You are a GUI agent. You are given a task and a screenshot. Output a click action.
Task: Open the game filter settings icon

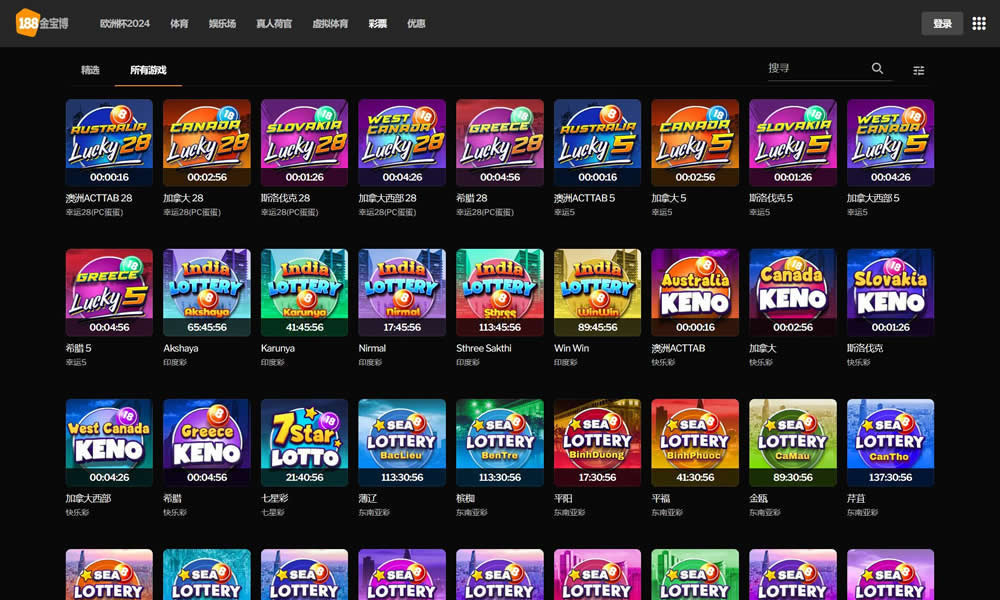(918, 70)
